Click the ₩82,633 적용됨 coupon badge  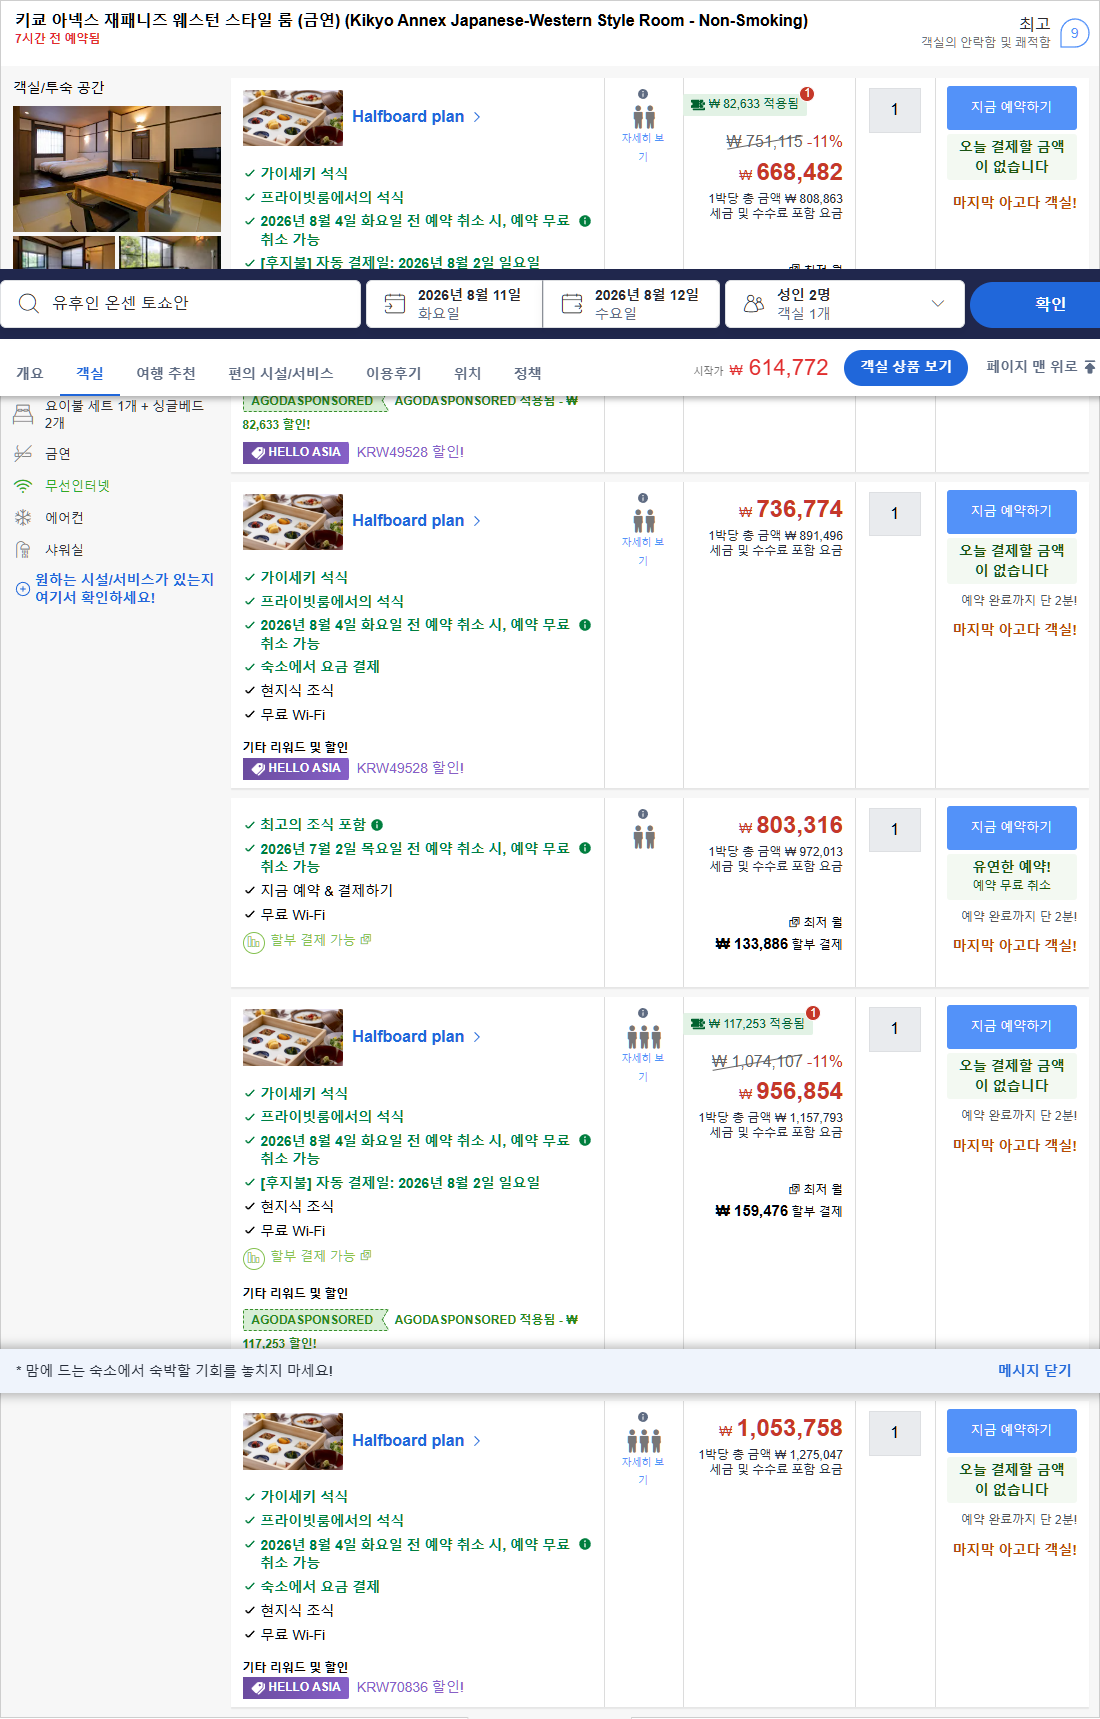click(745, 104)
